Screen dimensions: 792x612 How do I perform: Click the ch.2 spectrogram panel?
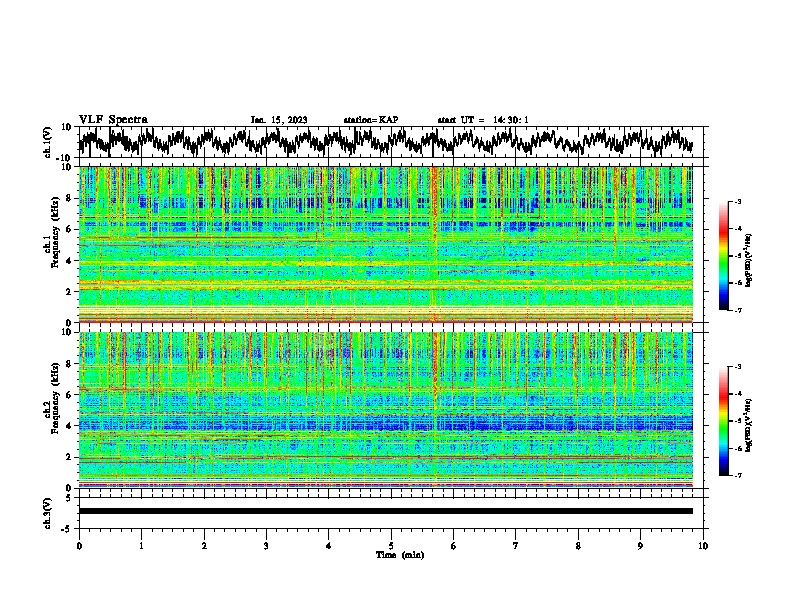pos(386,410)
